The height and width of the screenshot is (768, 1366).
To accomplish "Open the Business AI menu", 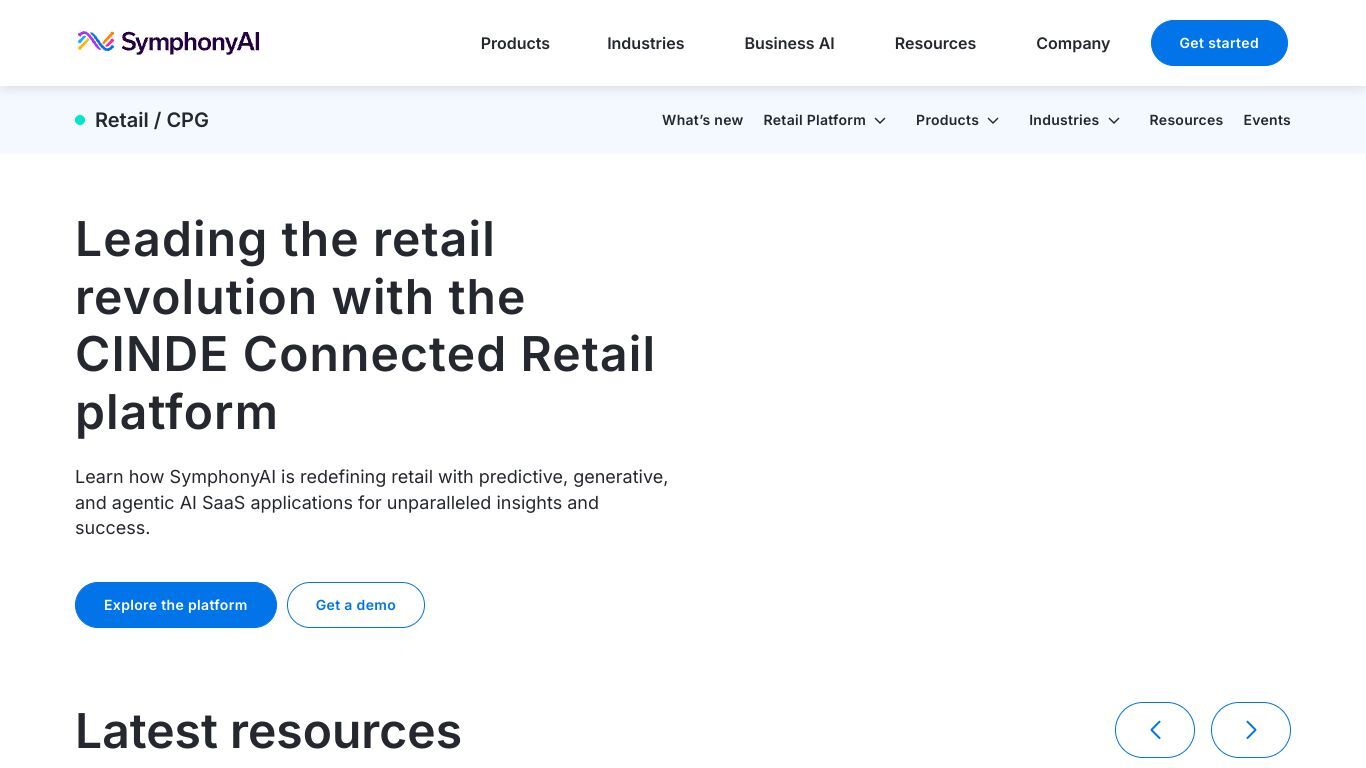I will tap(789, 43).
